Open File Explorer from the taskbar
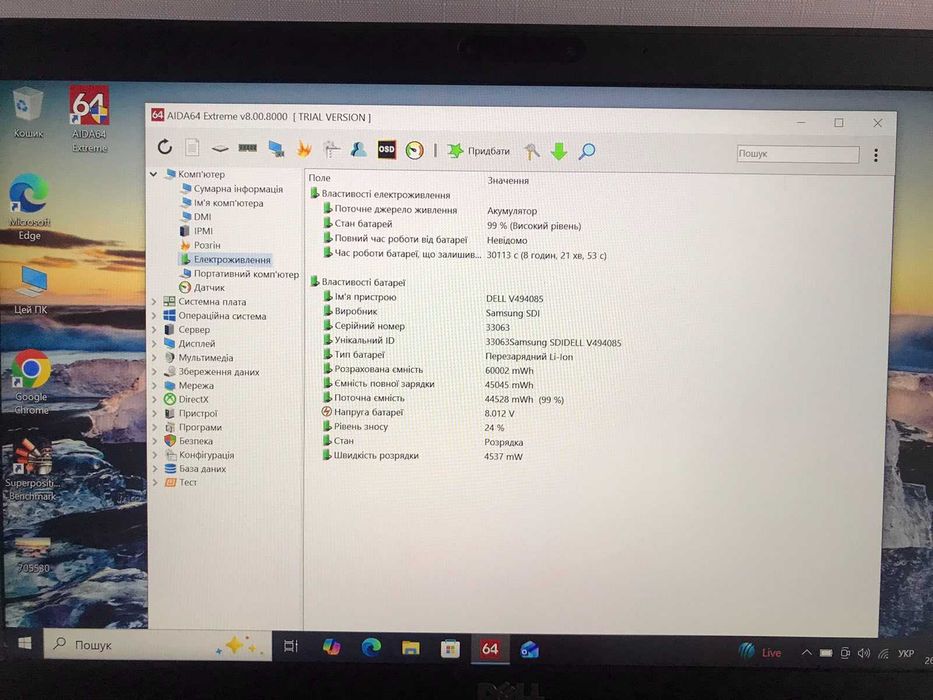The image size is (933, 700). (x=411, y=648)
